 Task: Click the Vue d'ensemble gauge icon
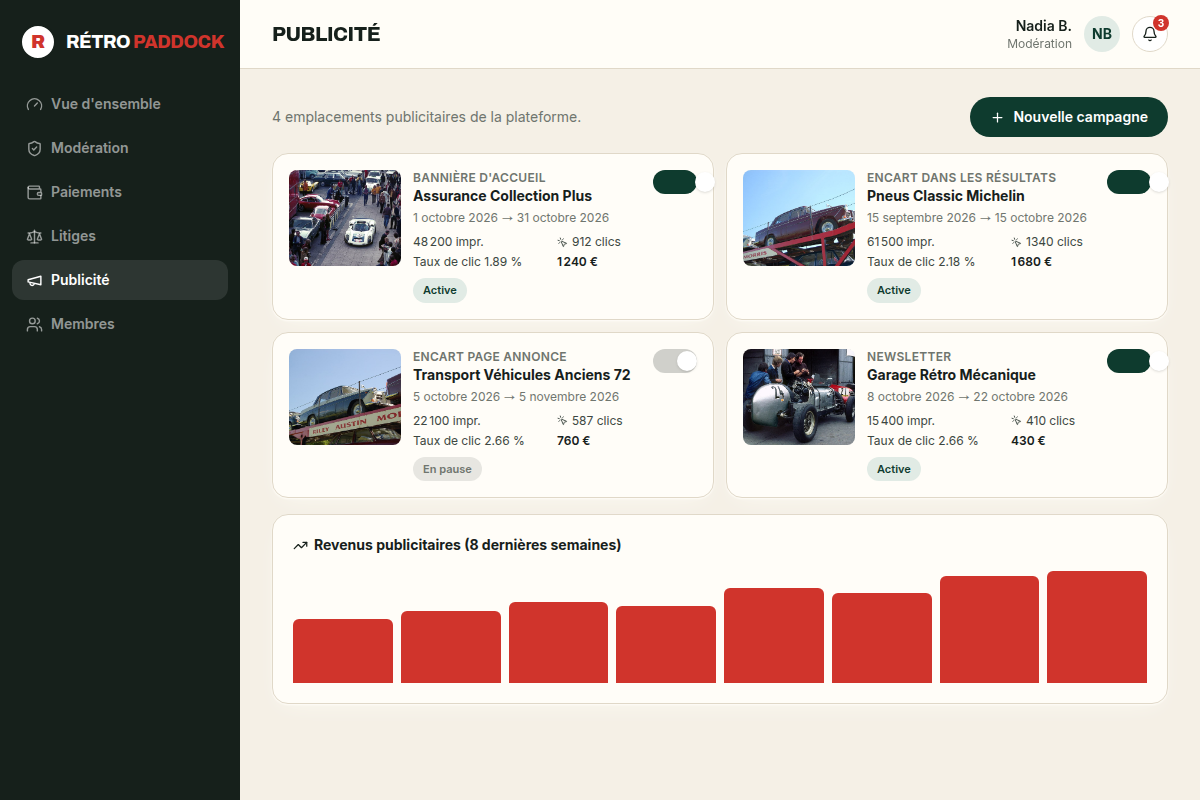click(x=35, y=104)
